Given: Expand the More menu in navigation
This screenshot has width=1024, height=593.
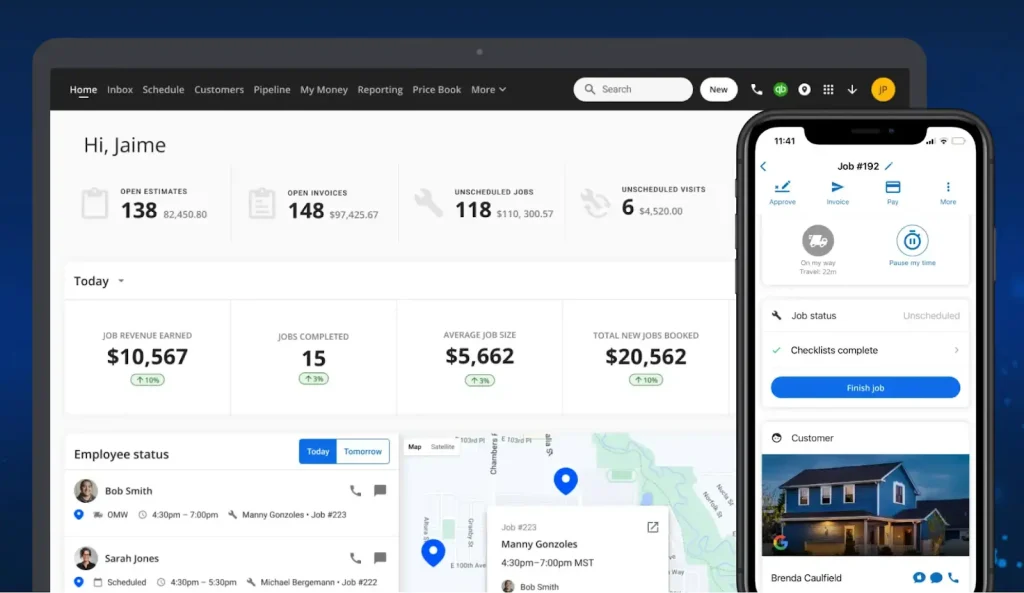Looking at the screenshot, I should (488, 89).
